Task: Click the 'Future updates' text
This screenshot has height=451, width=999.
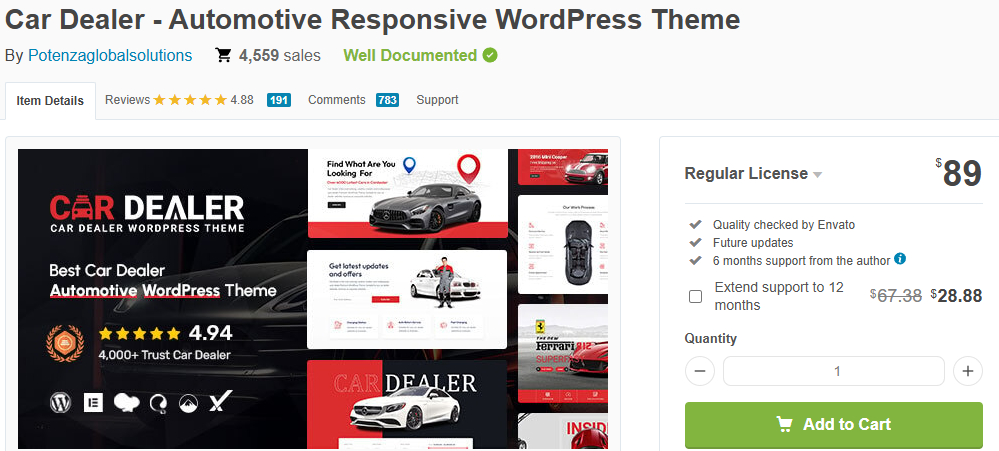Action: (x=753, y=243)
